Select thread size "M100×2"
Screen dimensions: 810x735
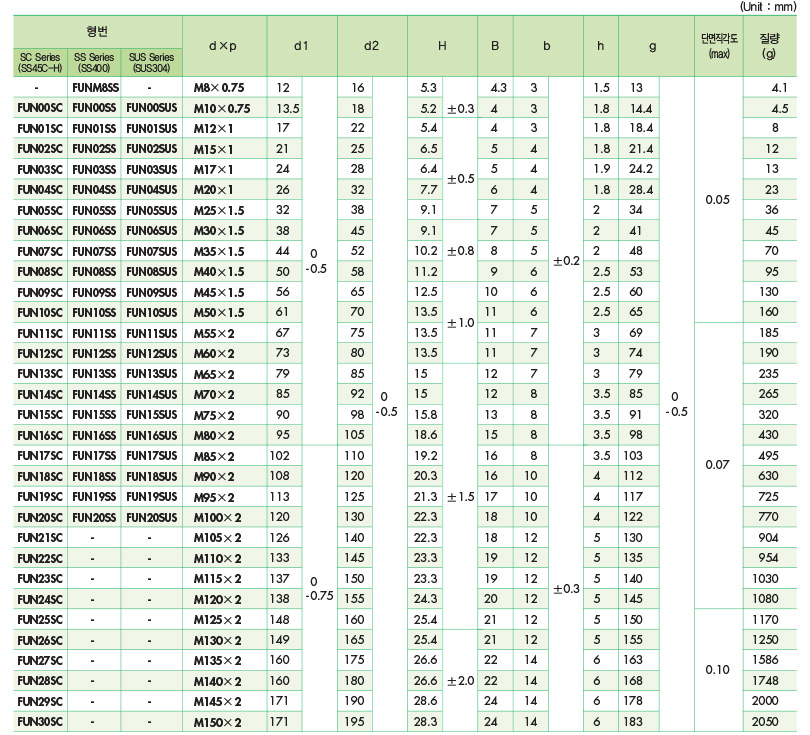point(217,518)
